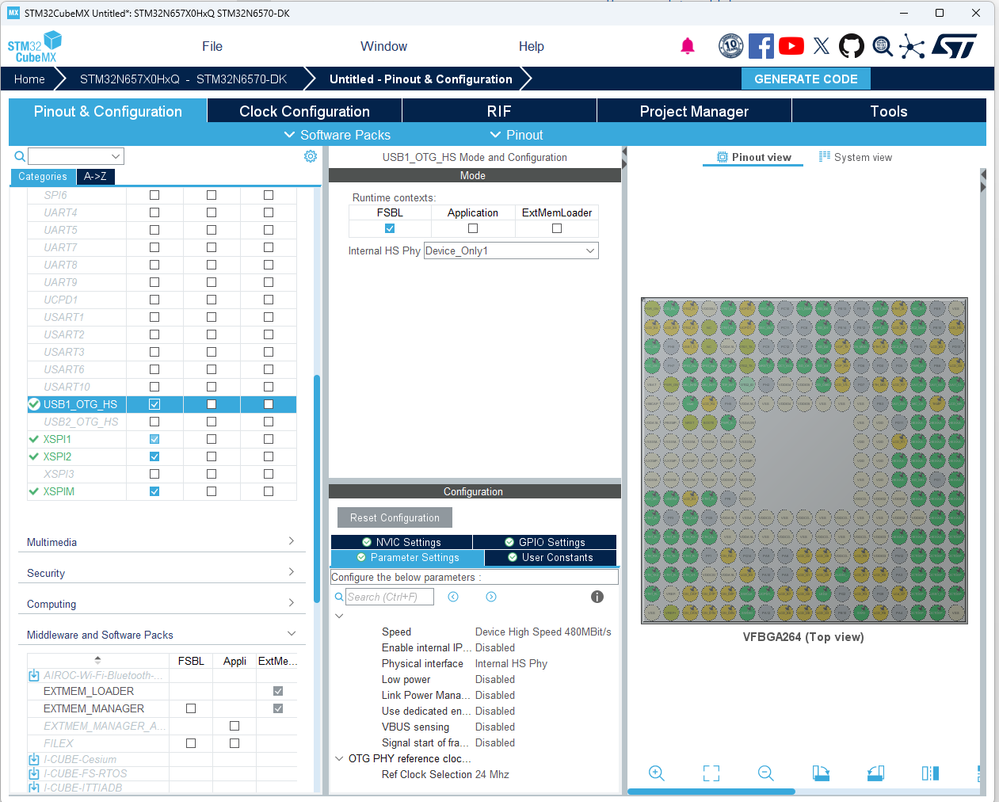Open the categories settings gear icon

pyautogui.click(x=310, y=156)
